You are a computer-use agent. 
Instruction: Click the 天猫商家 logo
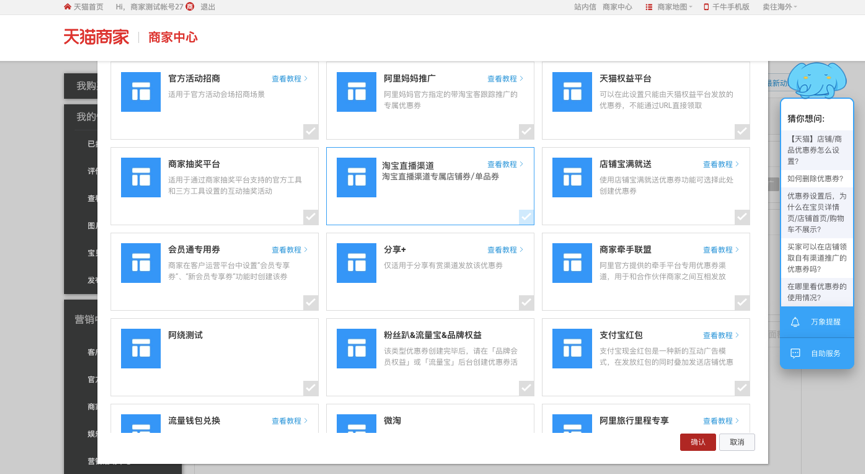96,37
